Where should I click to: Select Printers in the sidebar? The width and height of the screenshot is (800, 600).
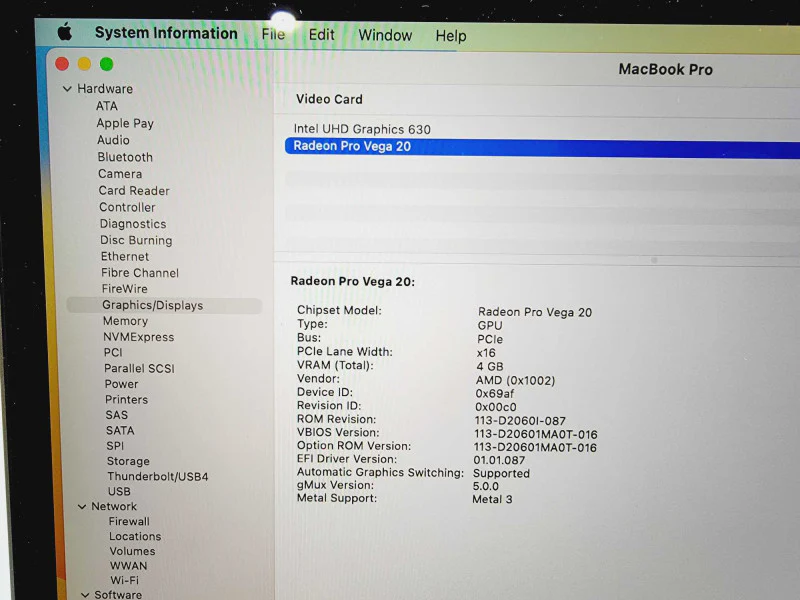pyautogui.click(x=126, y=399)
